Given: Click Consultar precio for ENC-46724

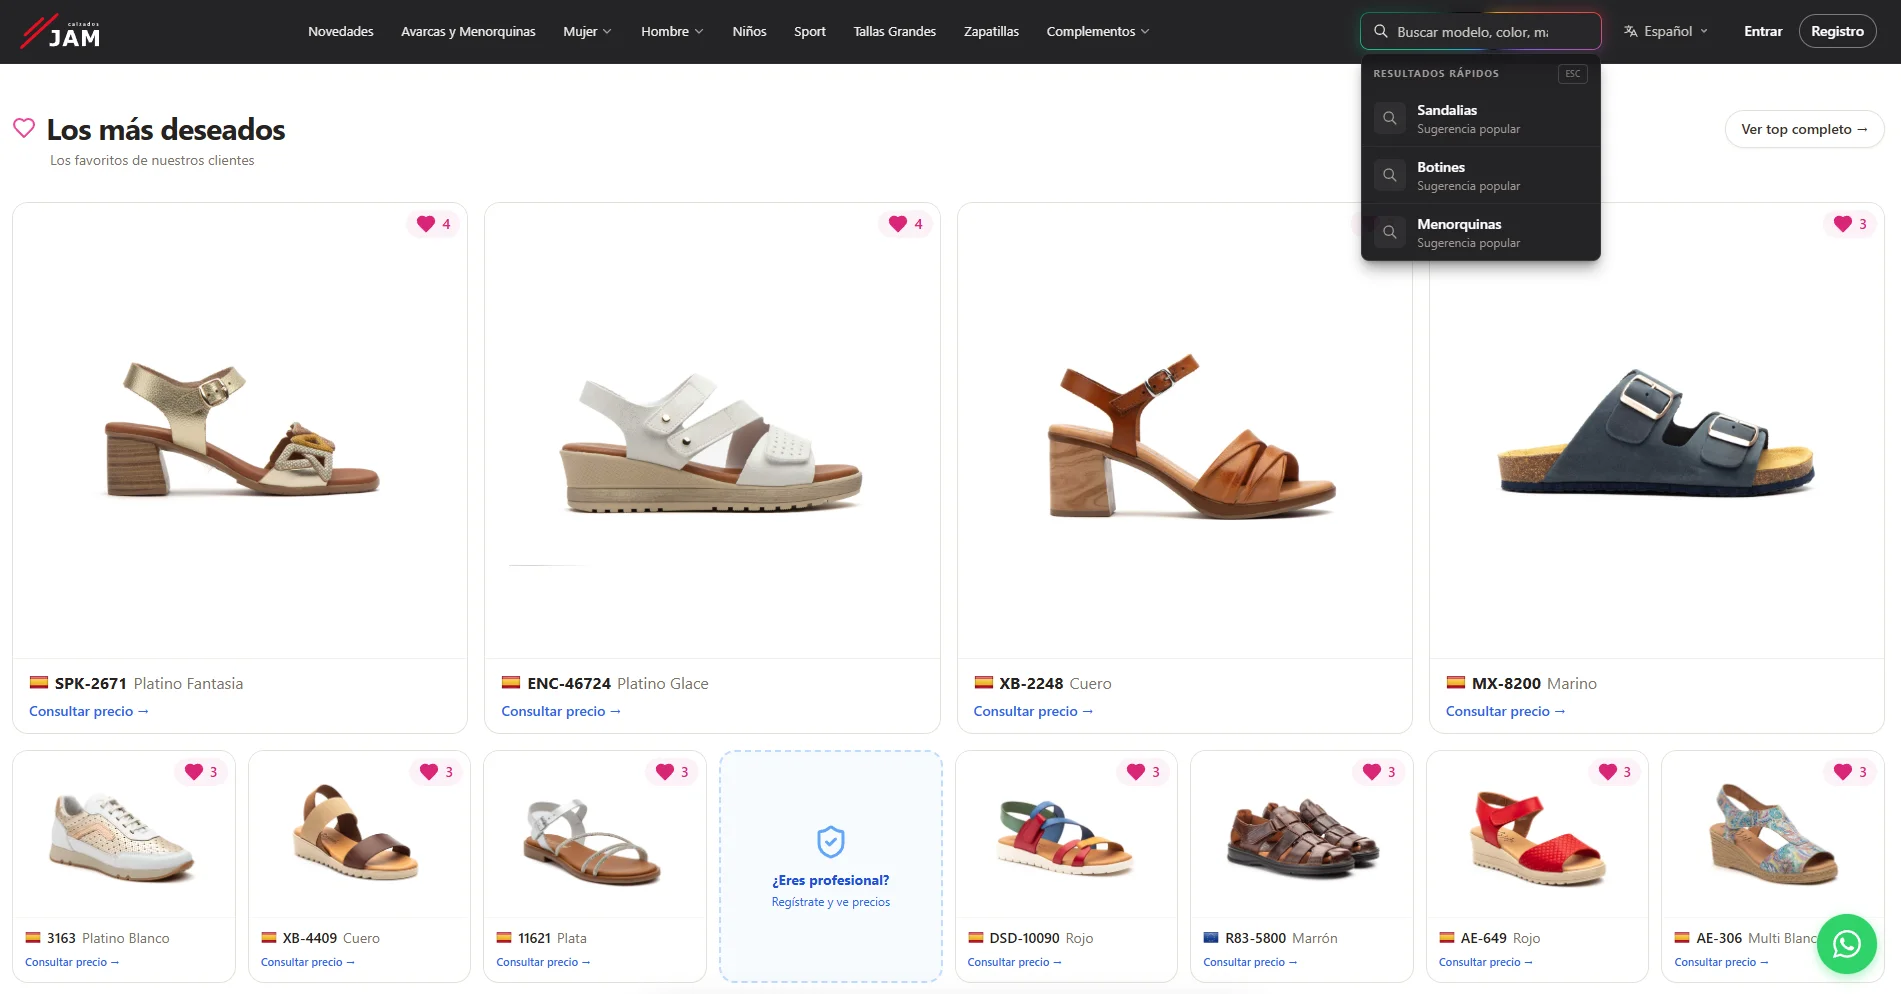Looking at the screenshot, I should [x=561, y=711].
